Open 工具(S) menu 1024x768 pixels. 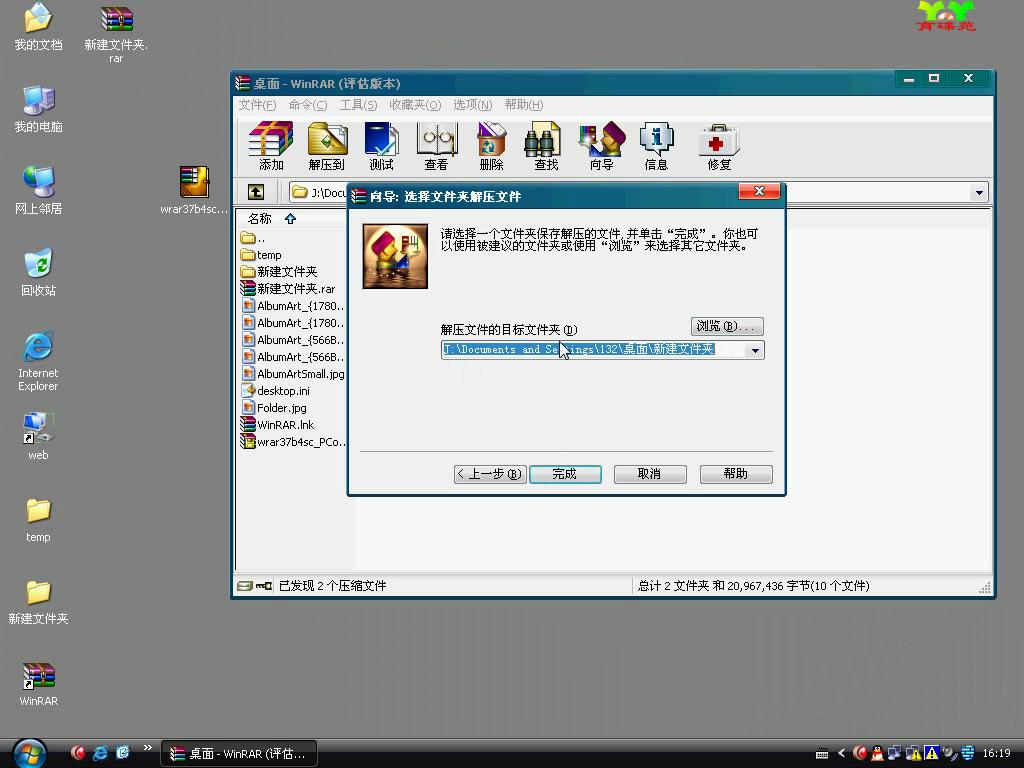coord(358,105)
